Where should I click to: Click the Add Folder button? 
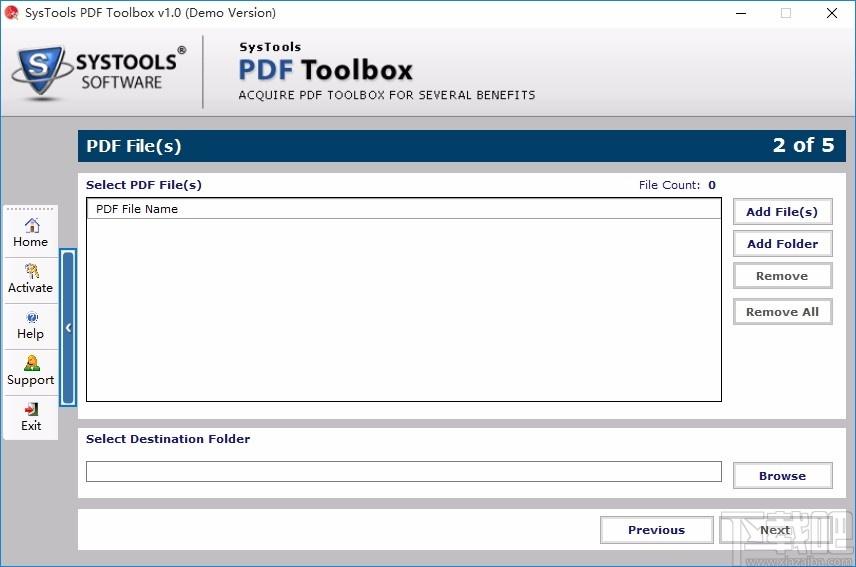(x=782, y=244)
